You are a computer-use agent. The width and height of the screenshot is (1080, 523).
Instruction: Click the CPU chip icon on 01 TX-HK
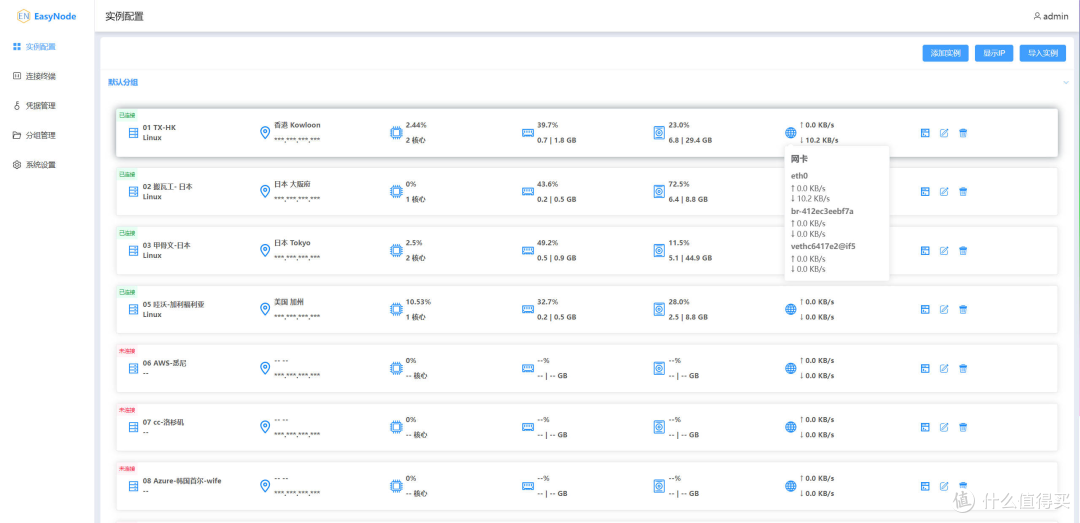(x=395, y=133)
